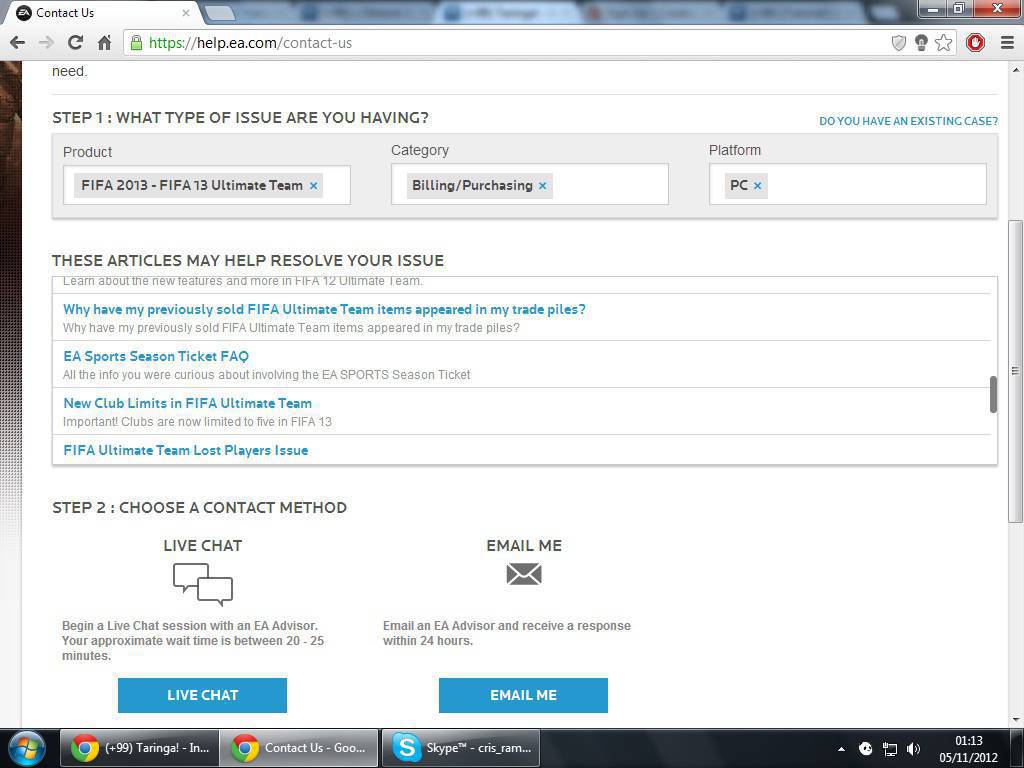Open the Windows Start orb

tap(27, 748)
